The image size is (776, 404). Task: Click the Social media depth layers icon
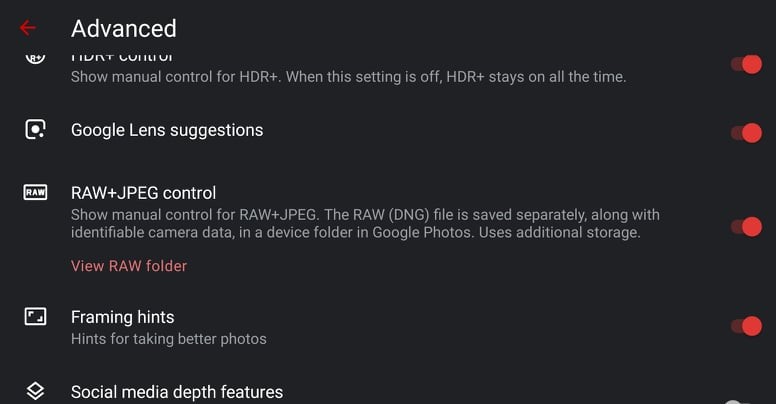(35, 391)
